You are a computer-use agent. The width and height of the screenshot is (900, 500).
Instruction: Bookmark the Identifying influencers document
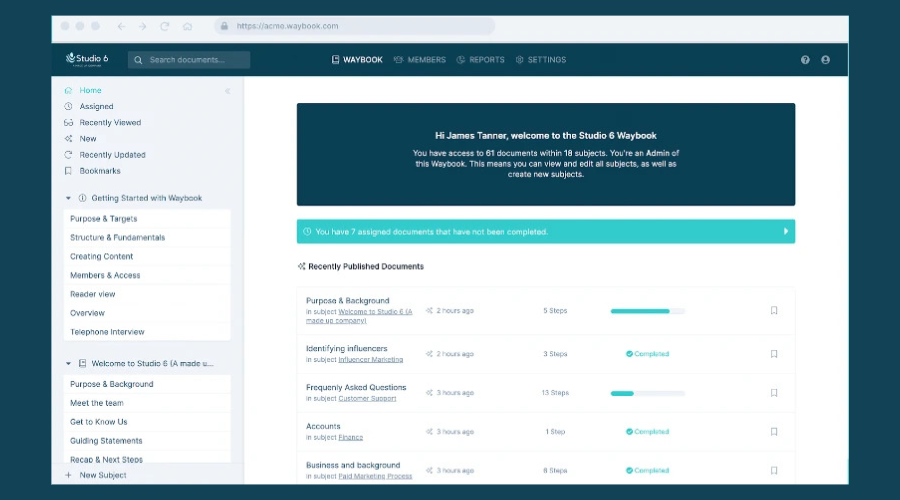pos(774,354)
